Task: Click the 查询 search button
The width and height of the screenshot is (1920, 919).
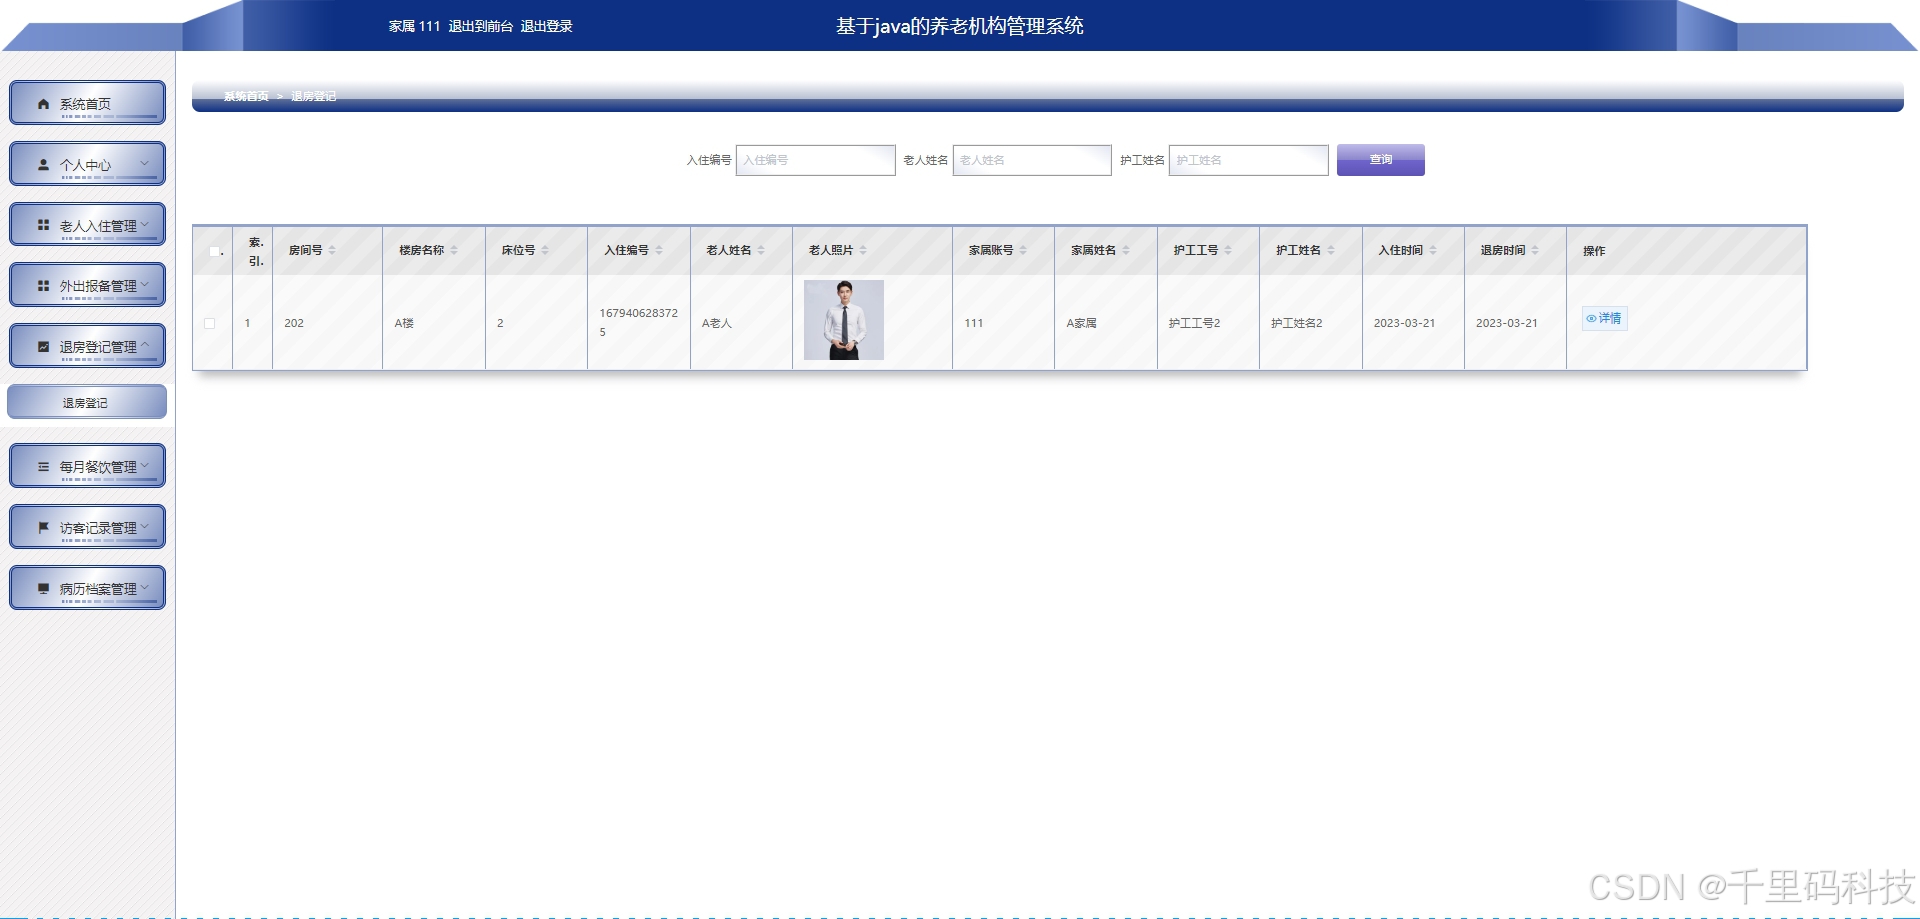Action: 1380,160
